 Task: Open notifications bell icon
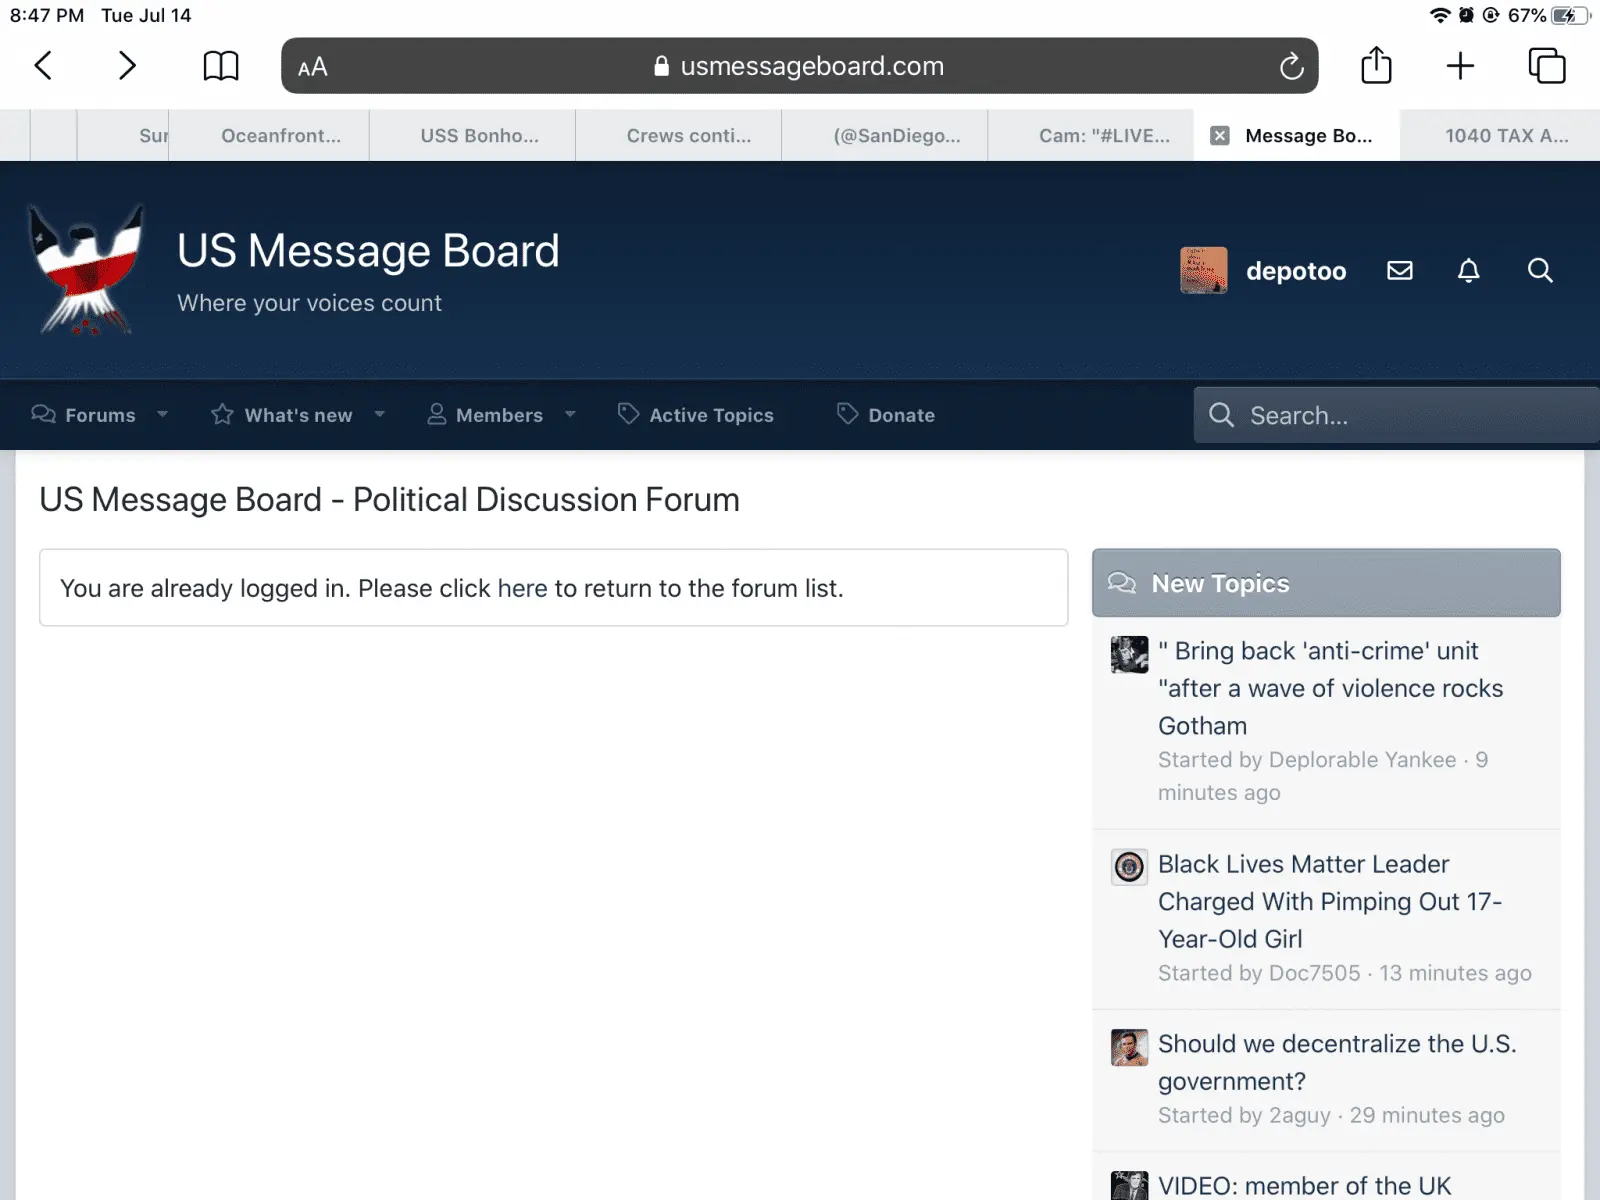pyautogui.click(x=1468, y=270)
